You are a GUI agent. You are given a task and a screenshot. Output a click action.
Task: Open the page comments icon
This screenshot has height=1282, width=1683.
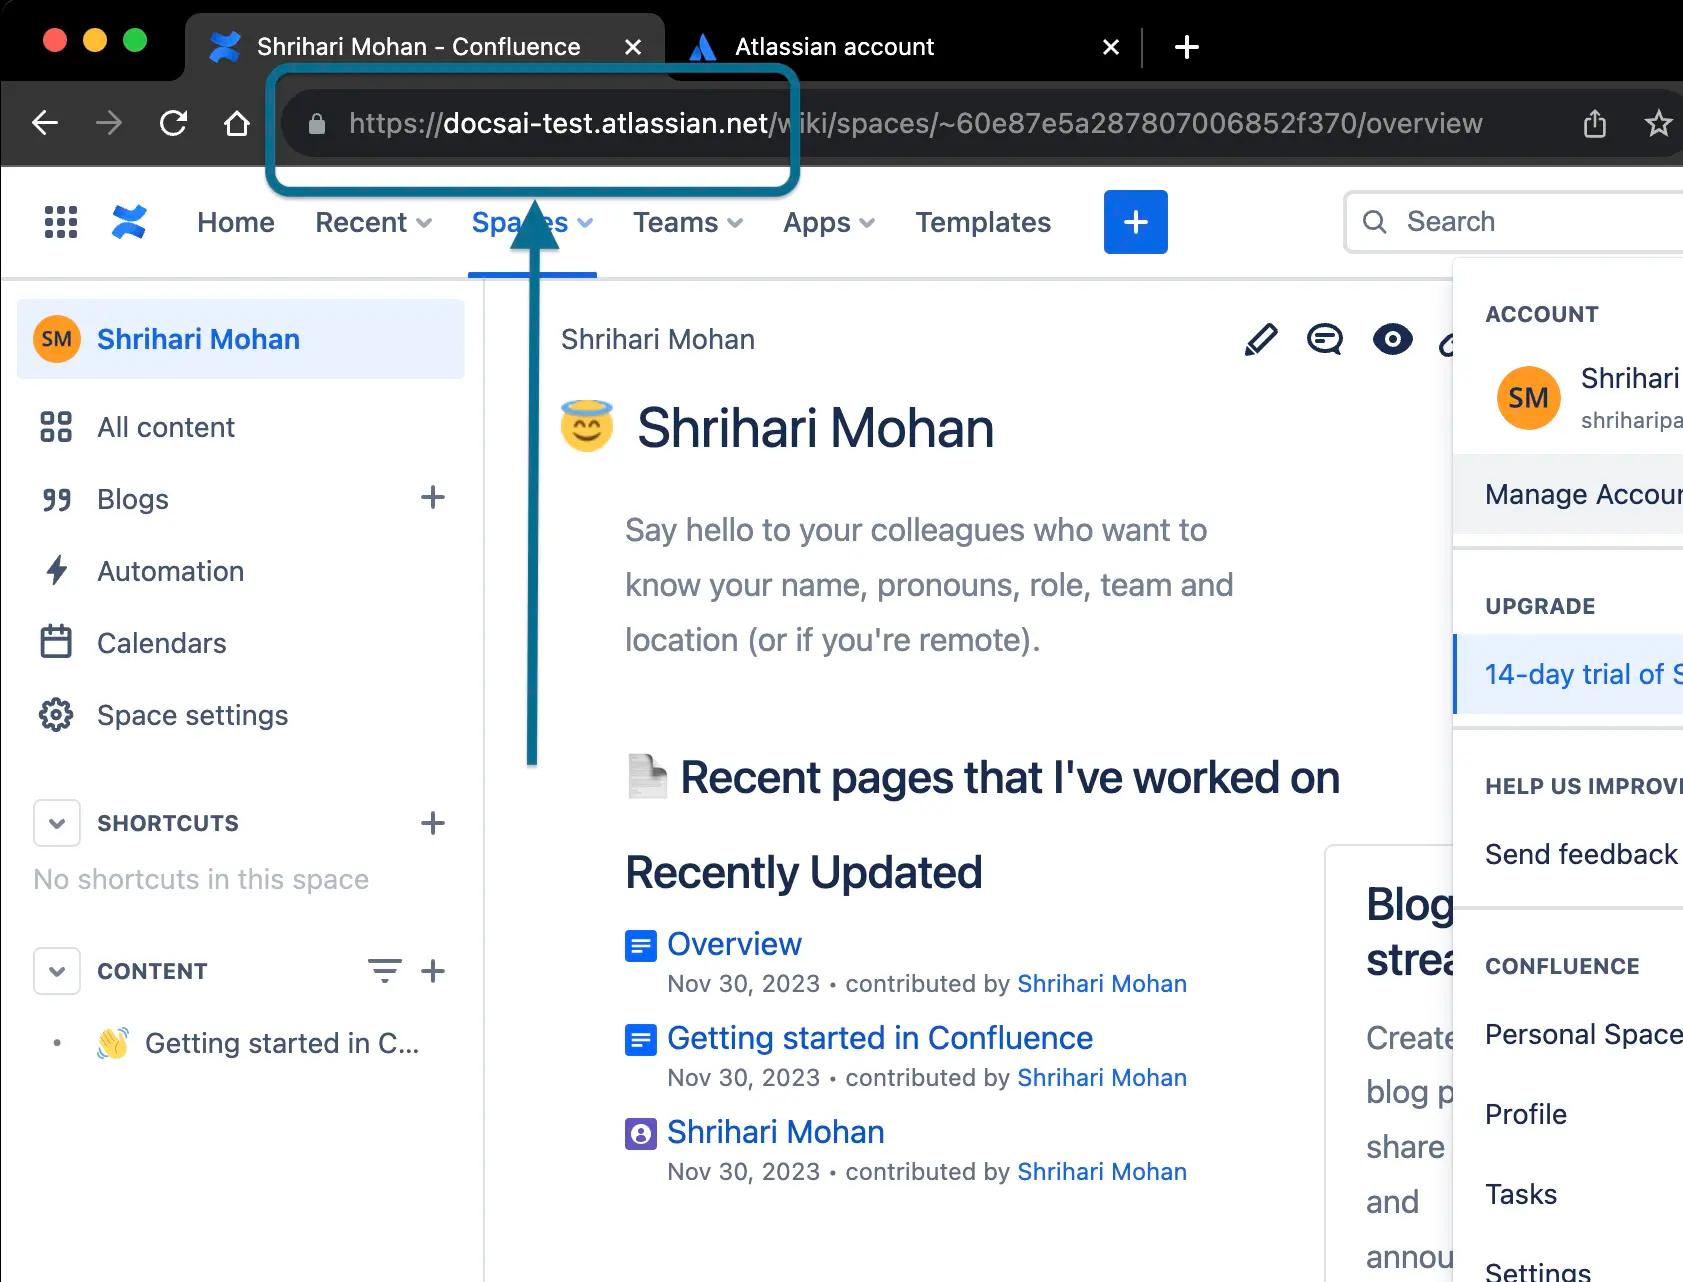click(1324, 340)
